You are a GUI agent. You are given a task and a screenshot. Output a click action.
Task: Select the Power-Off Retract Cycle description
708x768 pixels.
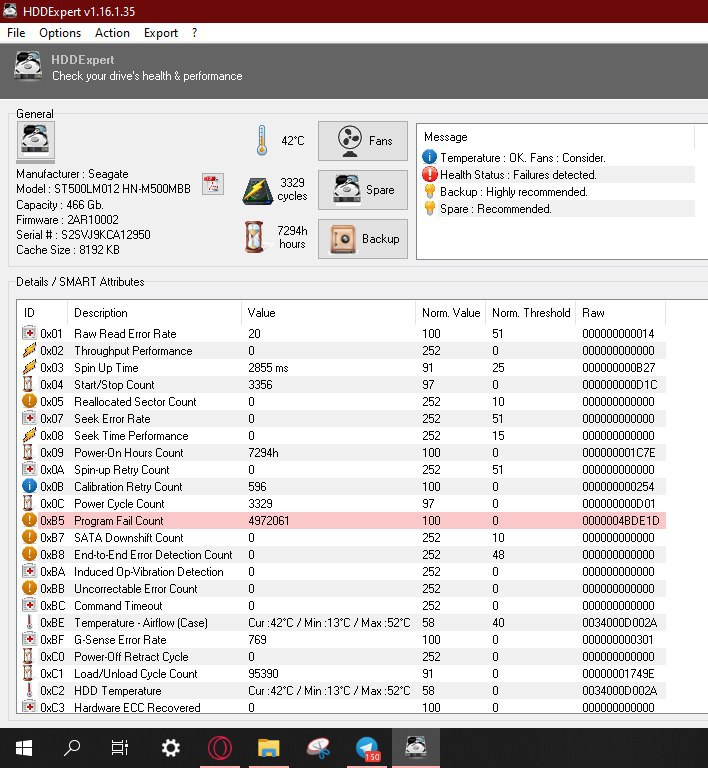pyautogui.click(x=131, y=656)
